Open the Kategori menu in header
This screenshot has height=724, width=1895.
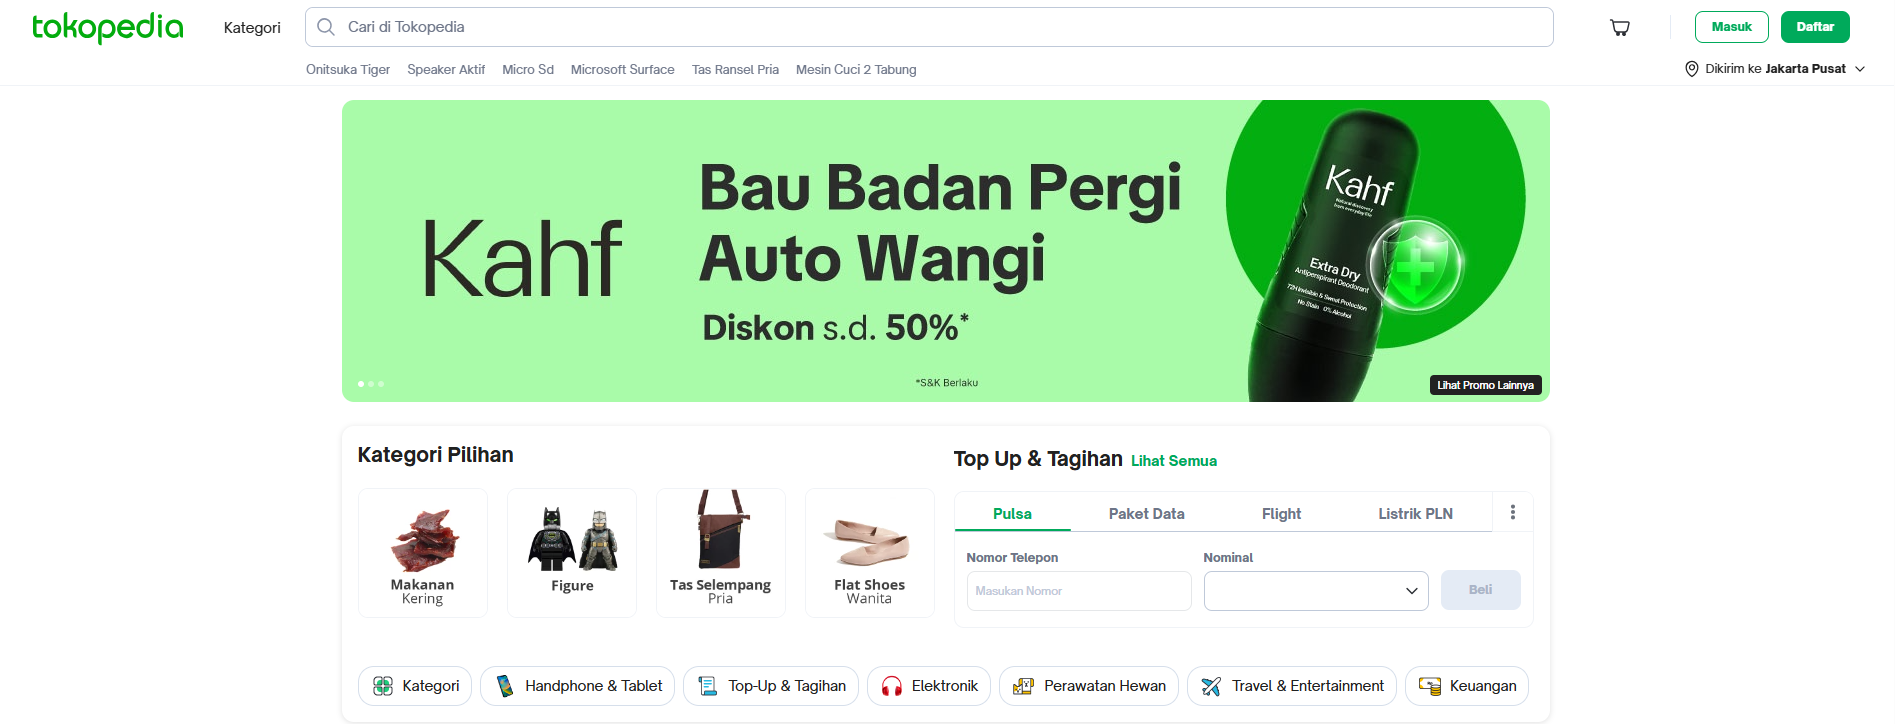coord(252,28)
